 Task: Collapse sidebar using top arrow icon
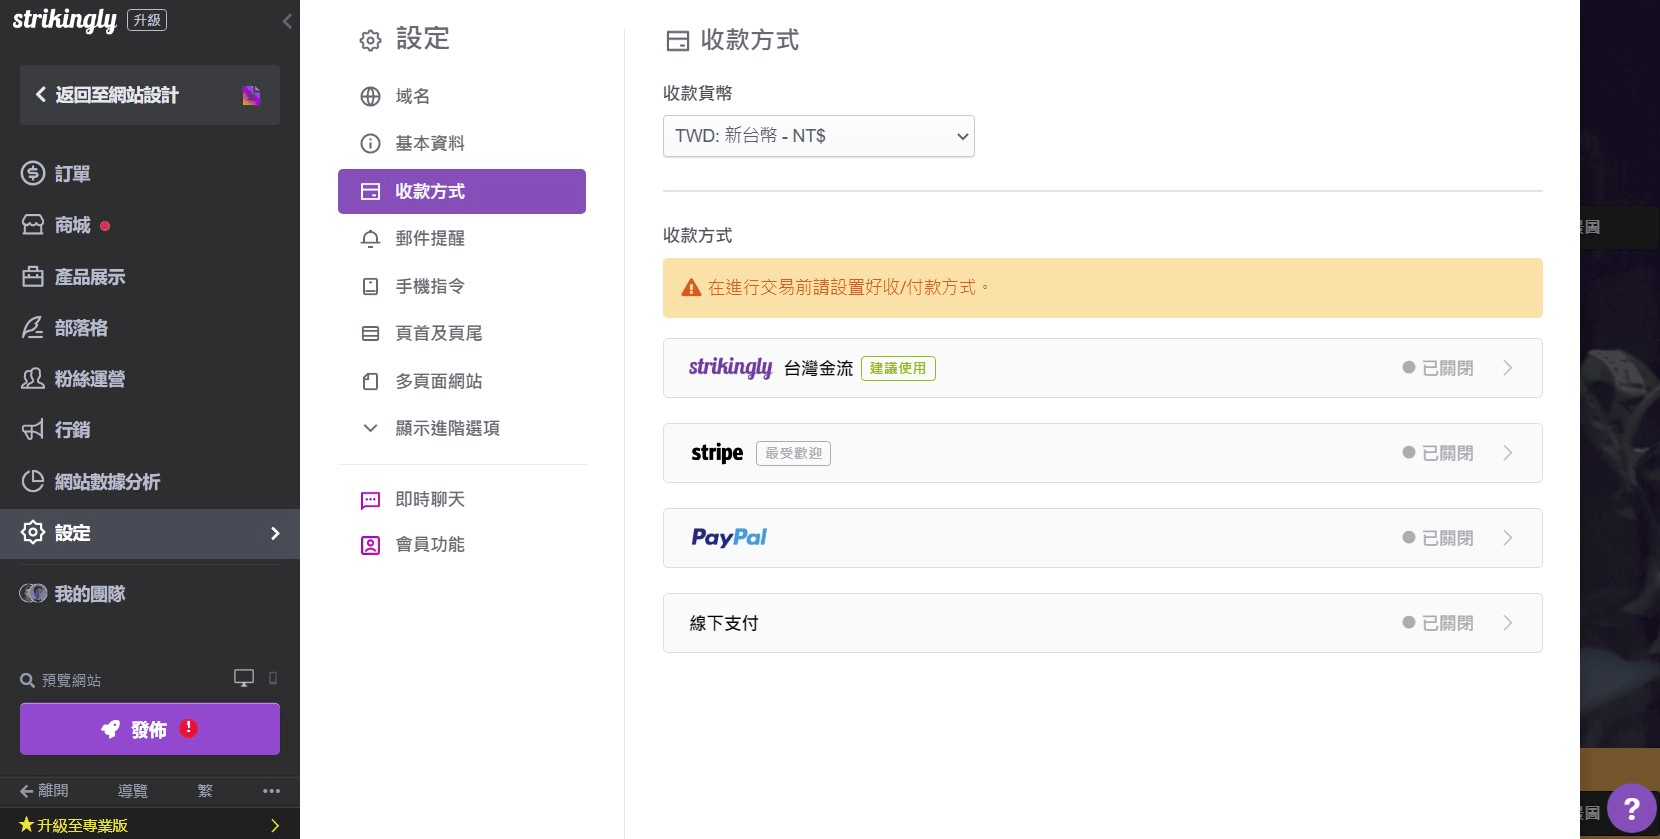[287, 21]
